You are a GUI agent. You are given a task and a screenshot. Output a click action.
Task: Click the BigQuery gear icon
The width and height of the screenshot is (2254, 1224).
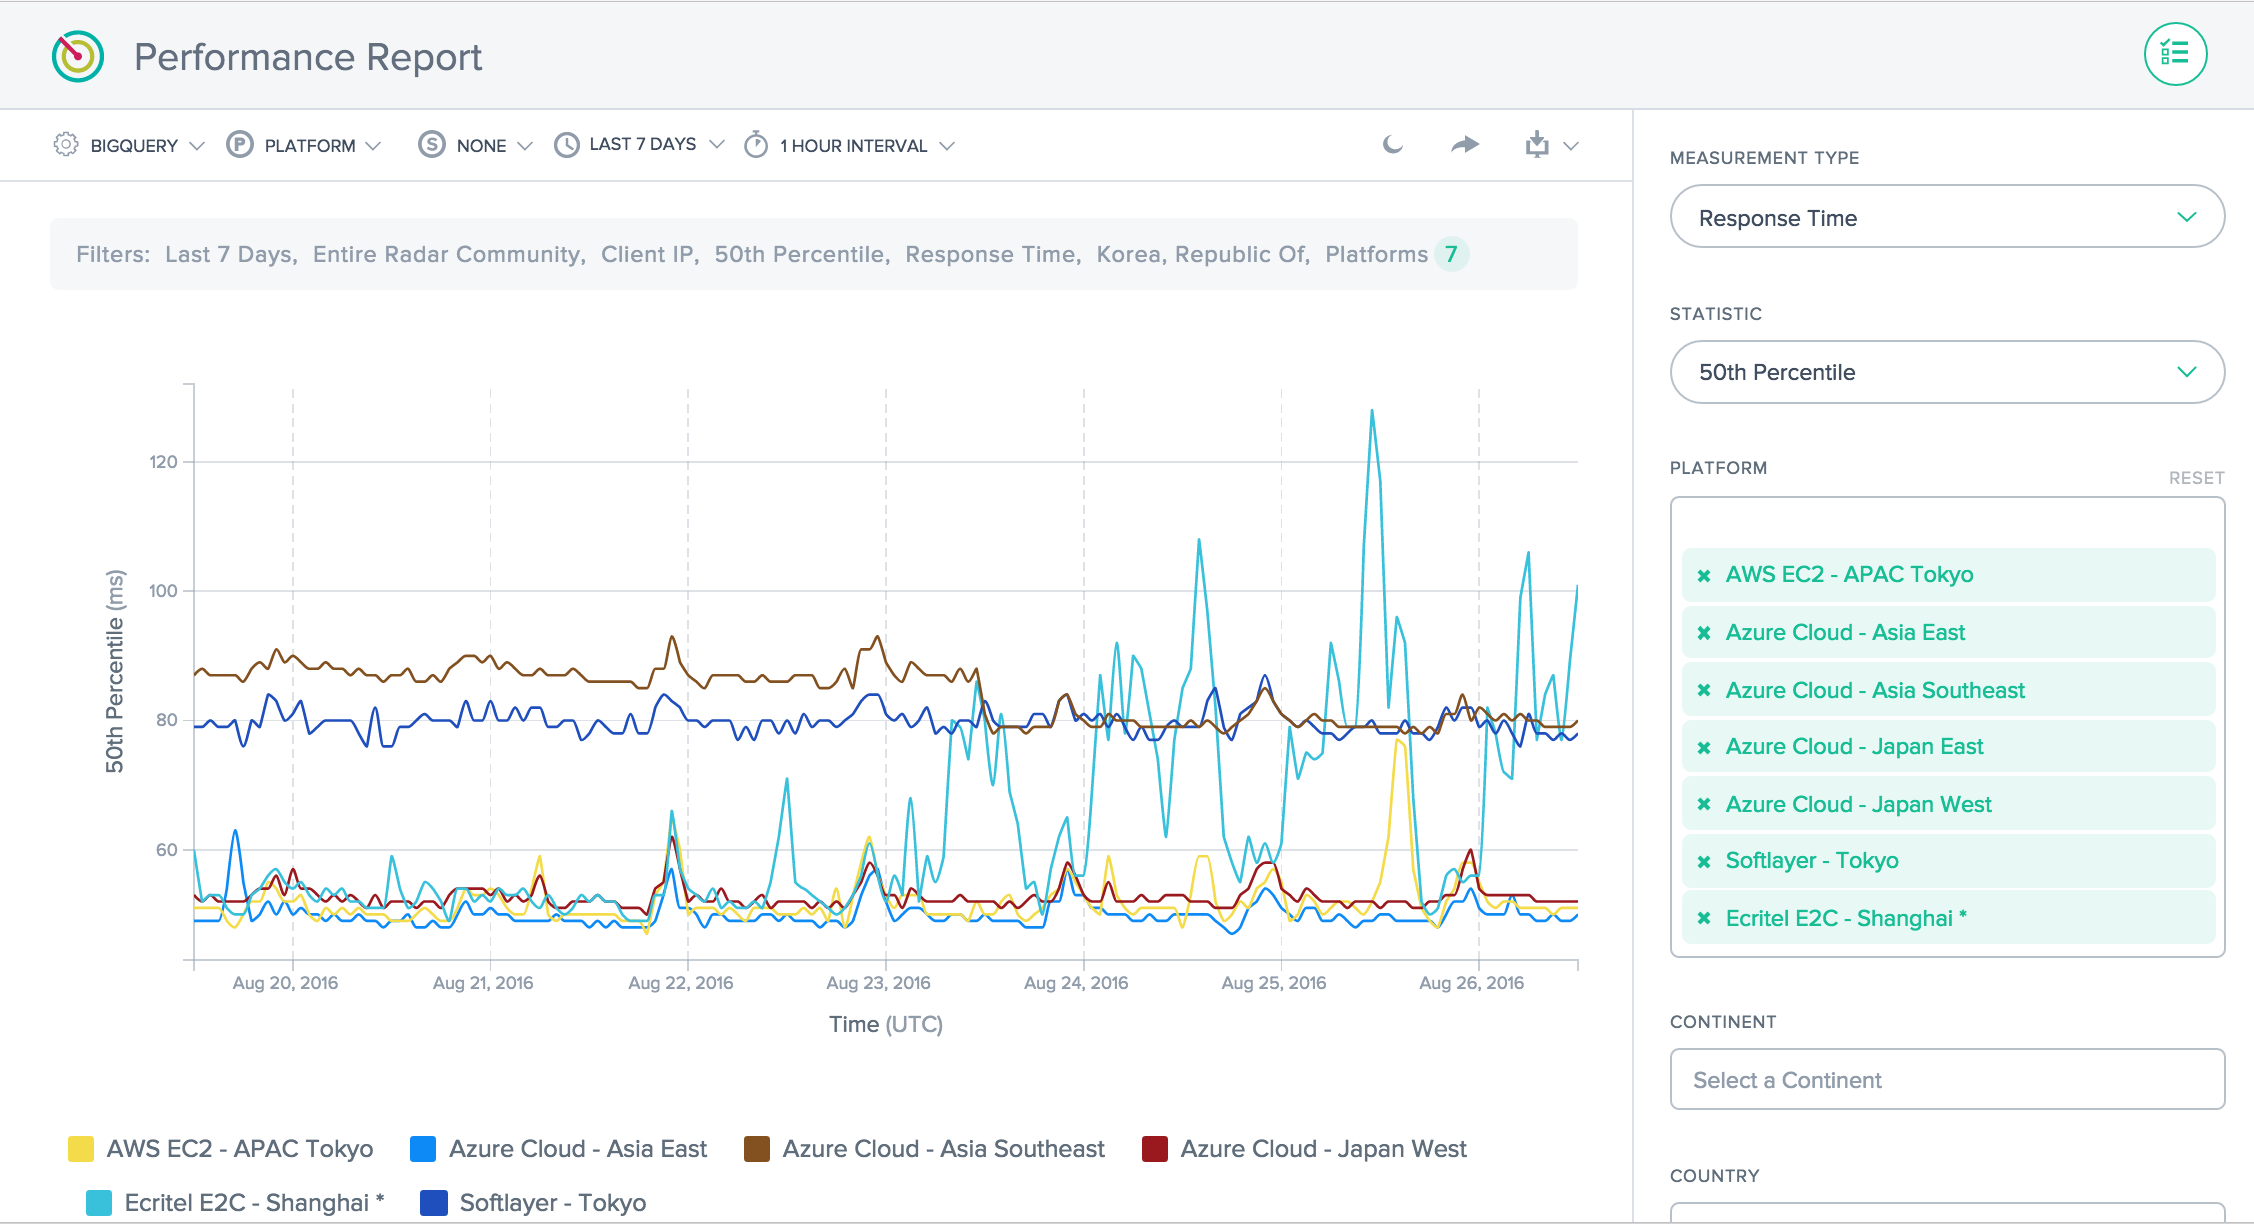click(65, 144)
